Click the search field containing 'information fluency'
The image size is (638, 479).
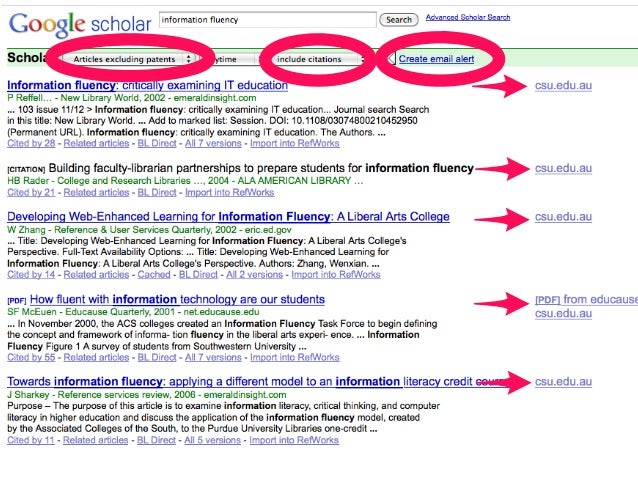pos(268,20)
